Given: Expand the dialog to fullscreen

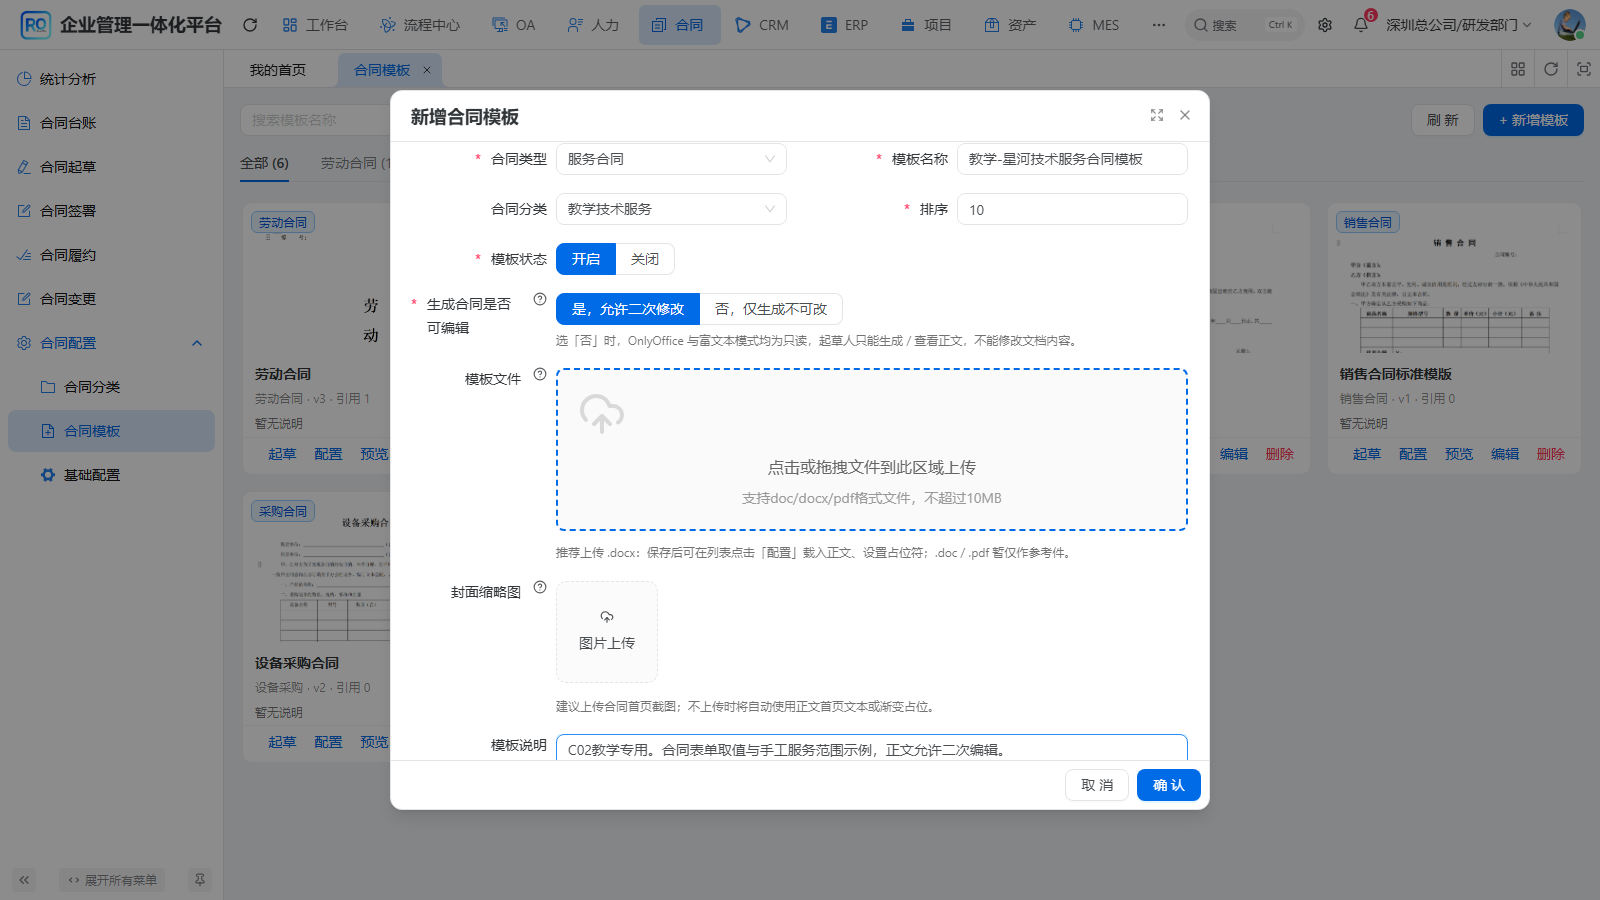Looking at the screenshot, I should [1157, 115].
